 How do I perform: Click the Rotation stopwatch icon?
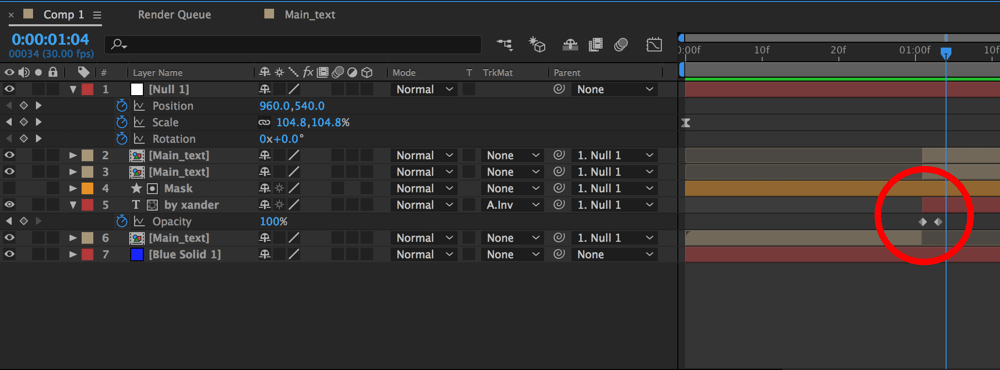click(122, 139)
